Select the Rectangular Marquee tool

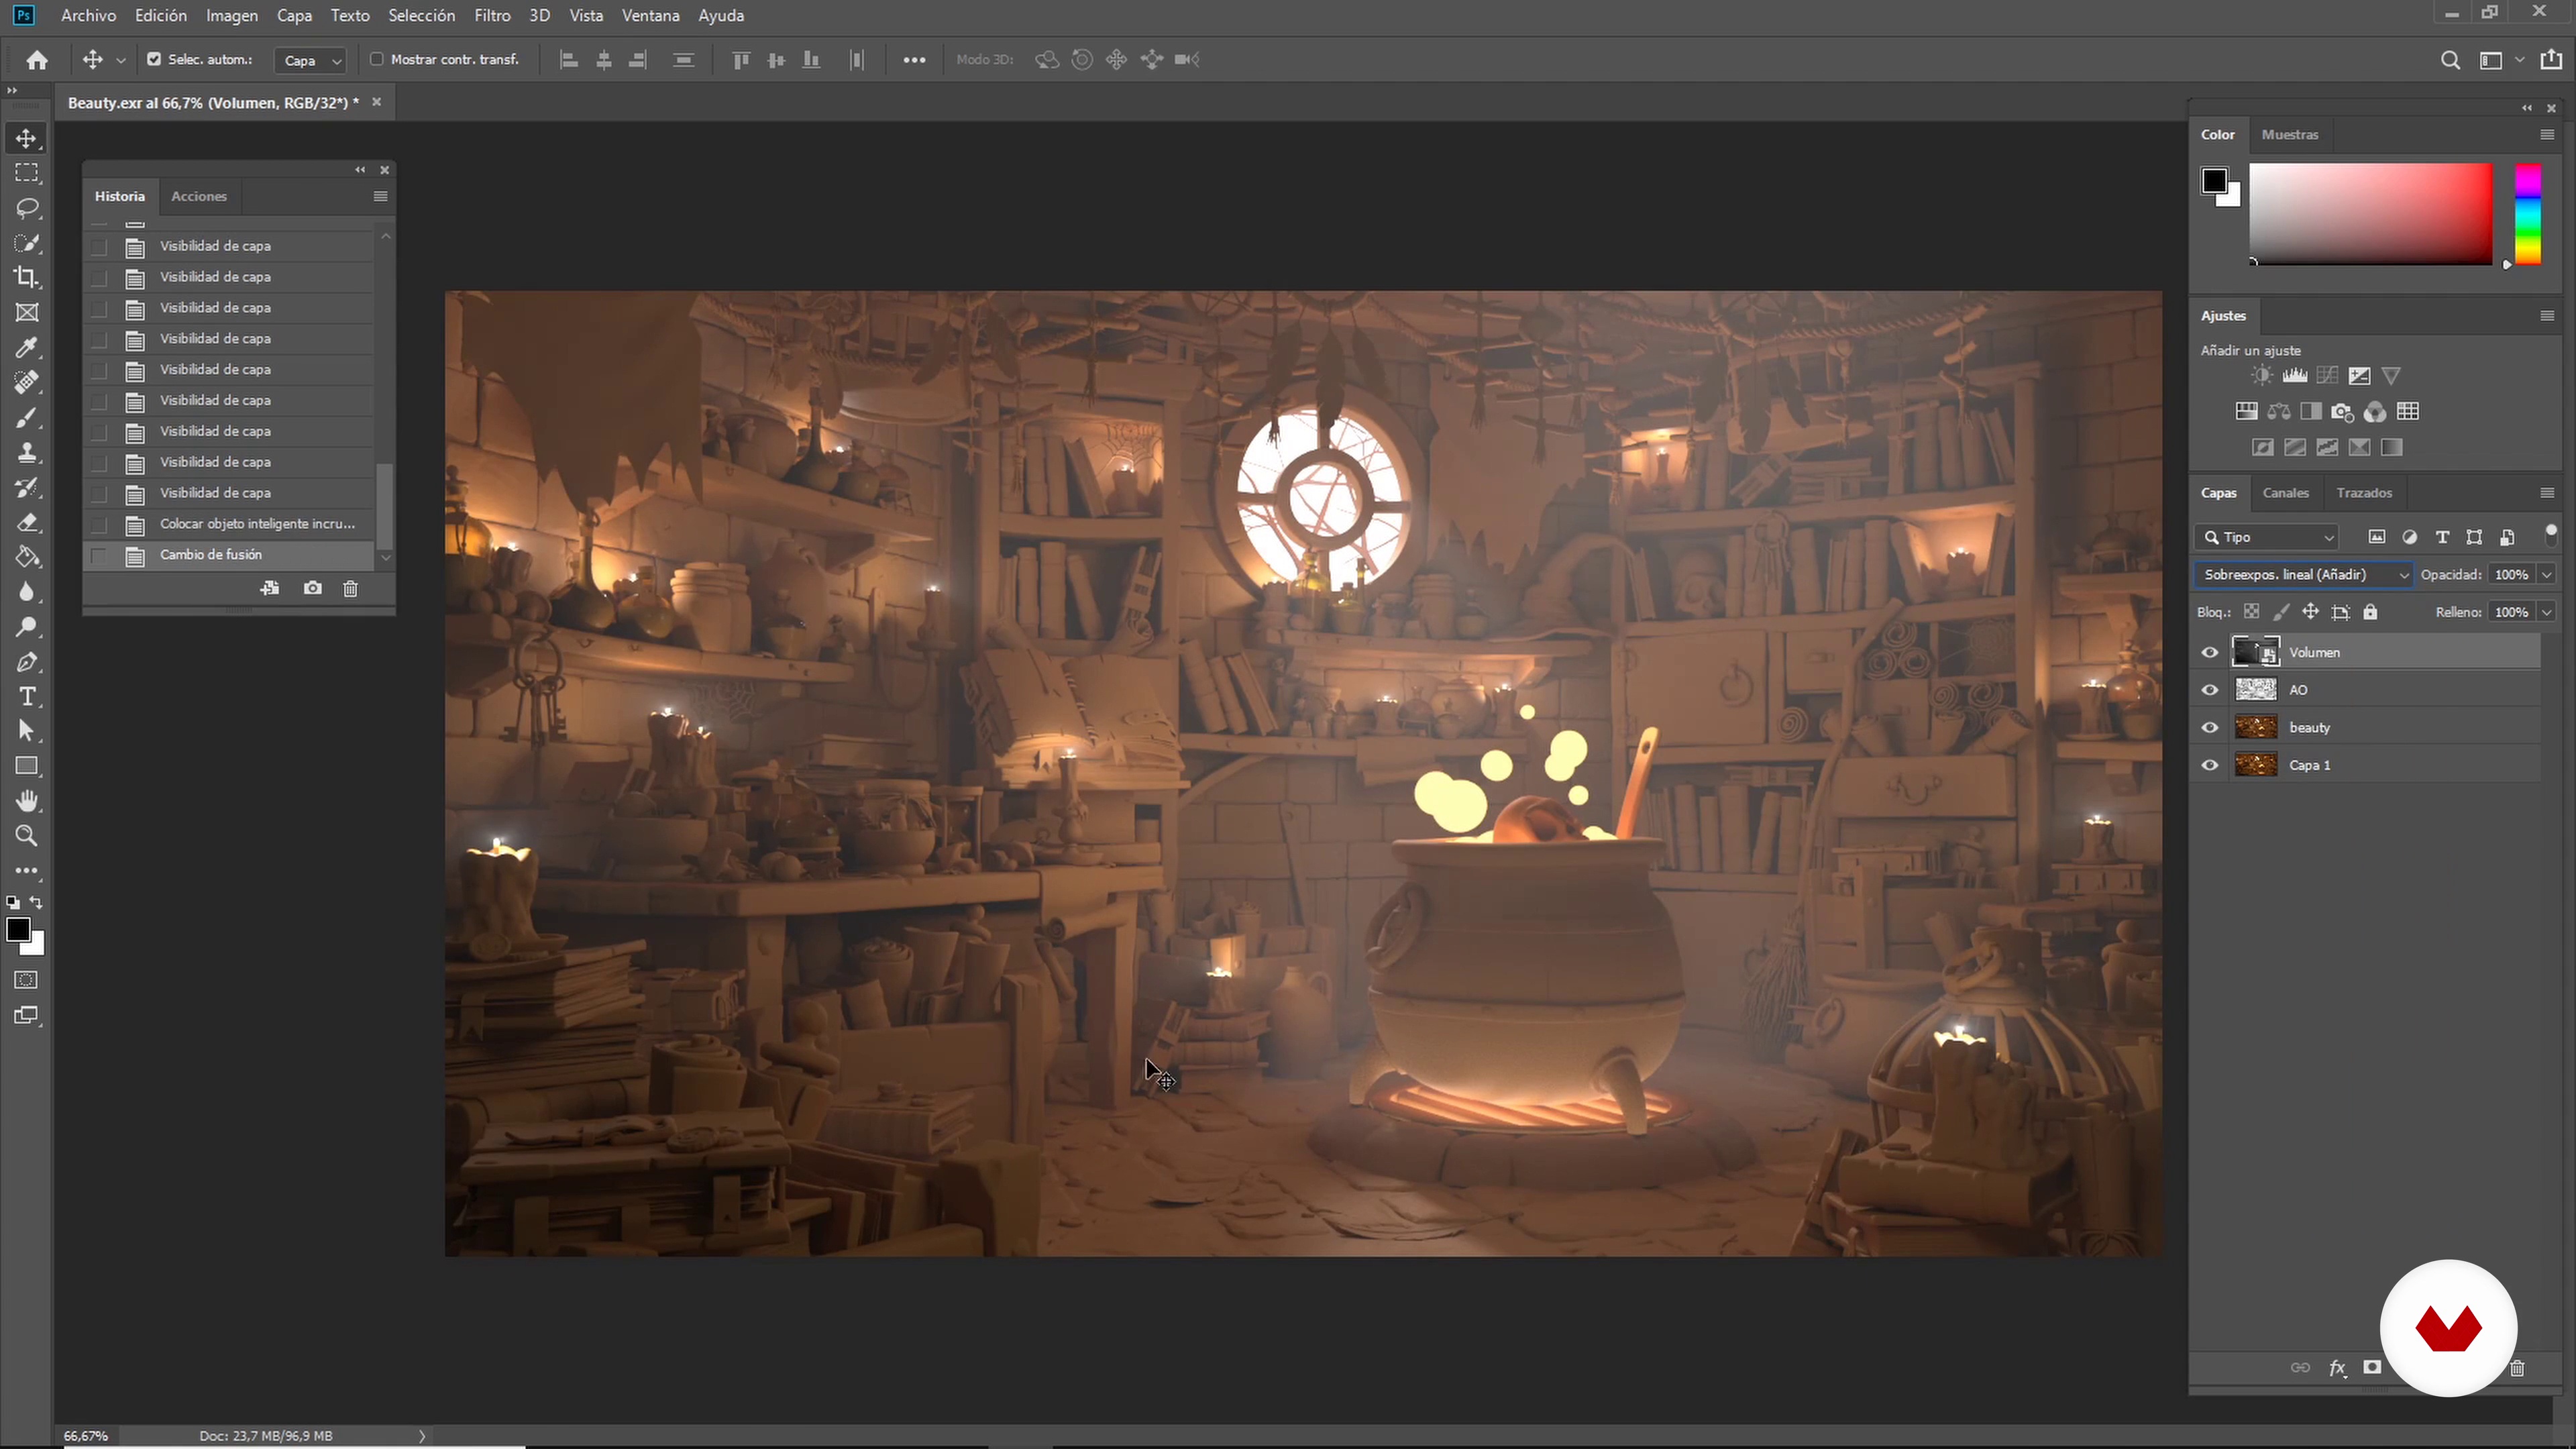(27, 173)
